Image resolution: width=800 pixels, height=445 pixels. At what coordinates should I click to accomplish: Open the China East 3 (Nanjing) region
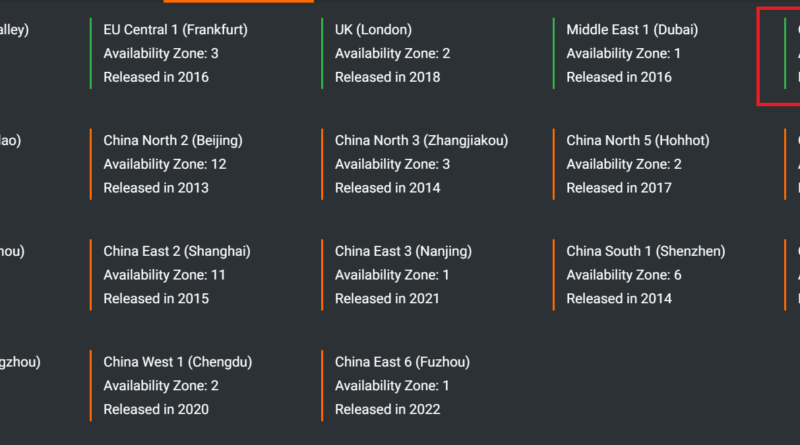coord(403,252)
